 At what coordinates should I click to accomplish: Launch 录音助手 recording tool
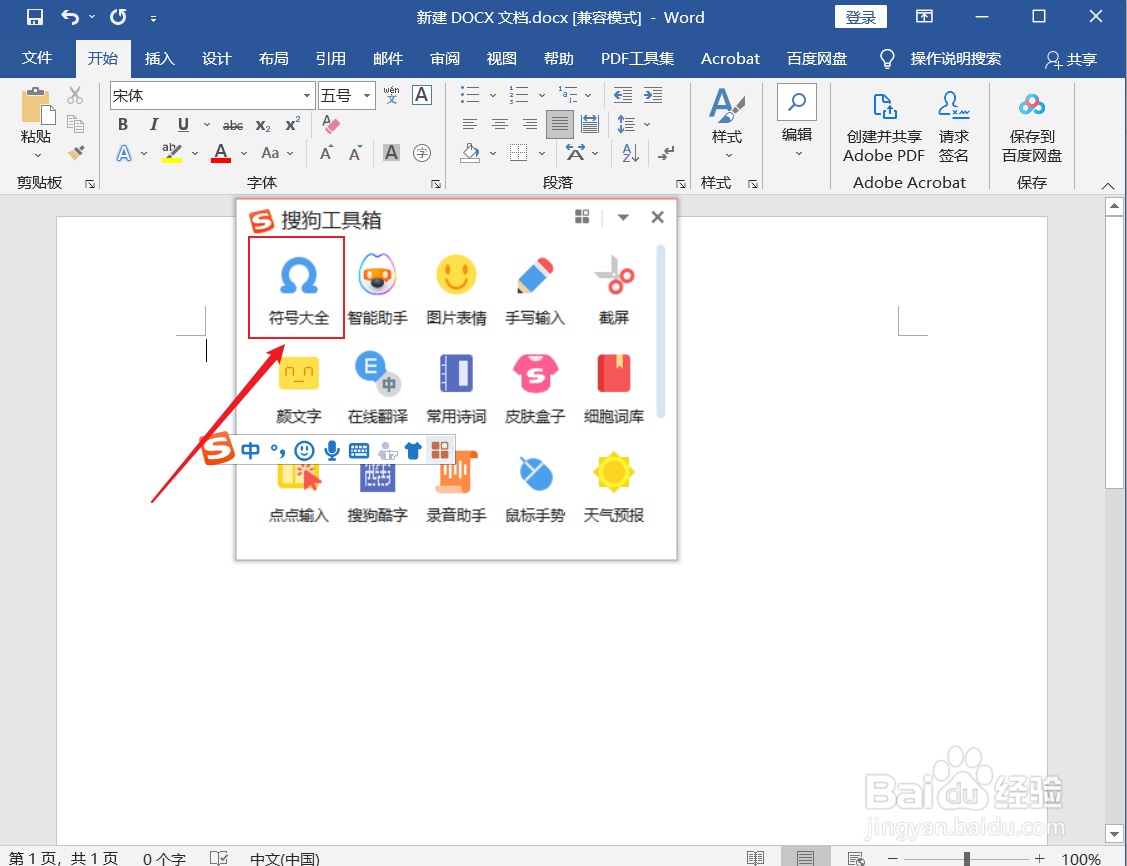click(456, 487)
